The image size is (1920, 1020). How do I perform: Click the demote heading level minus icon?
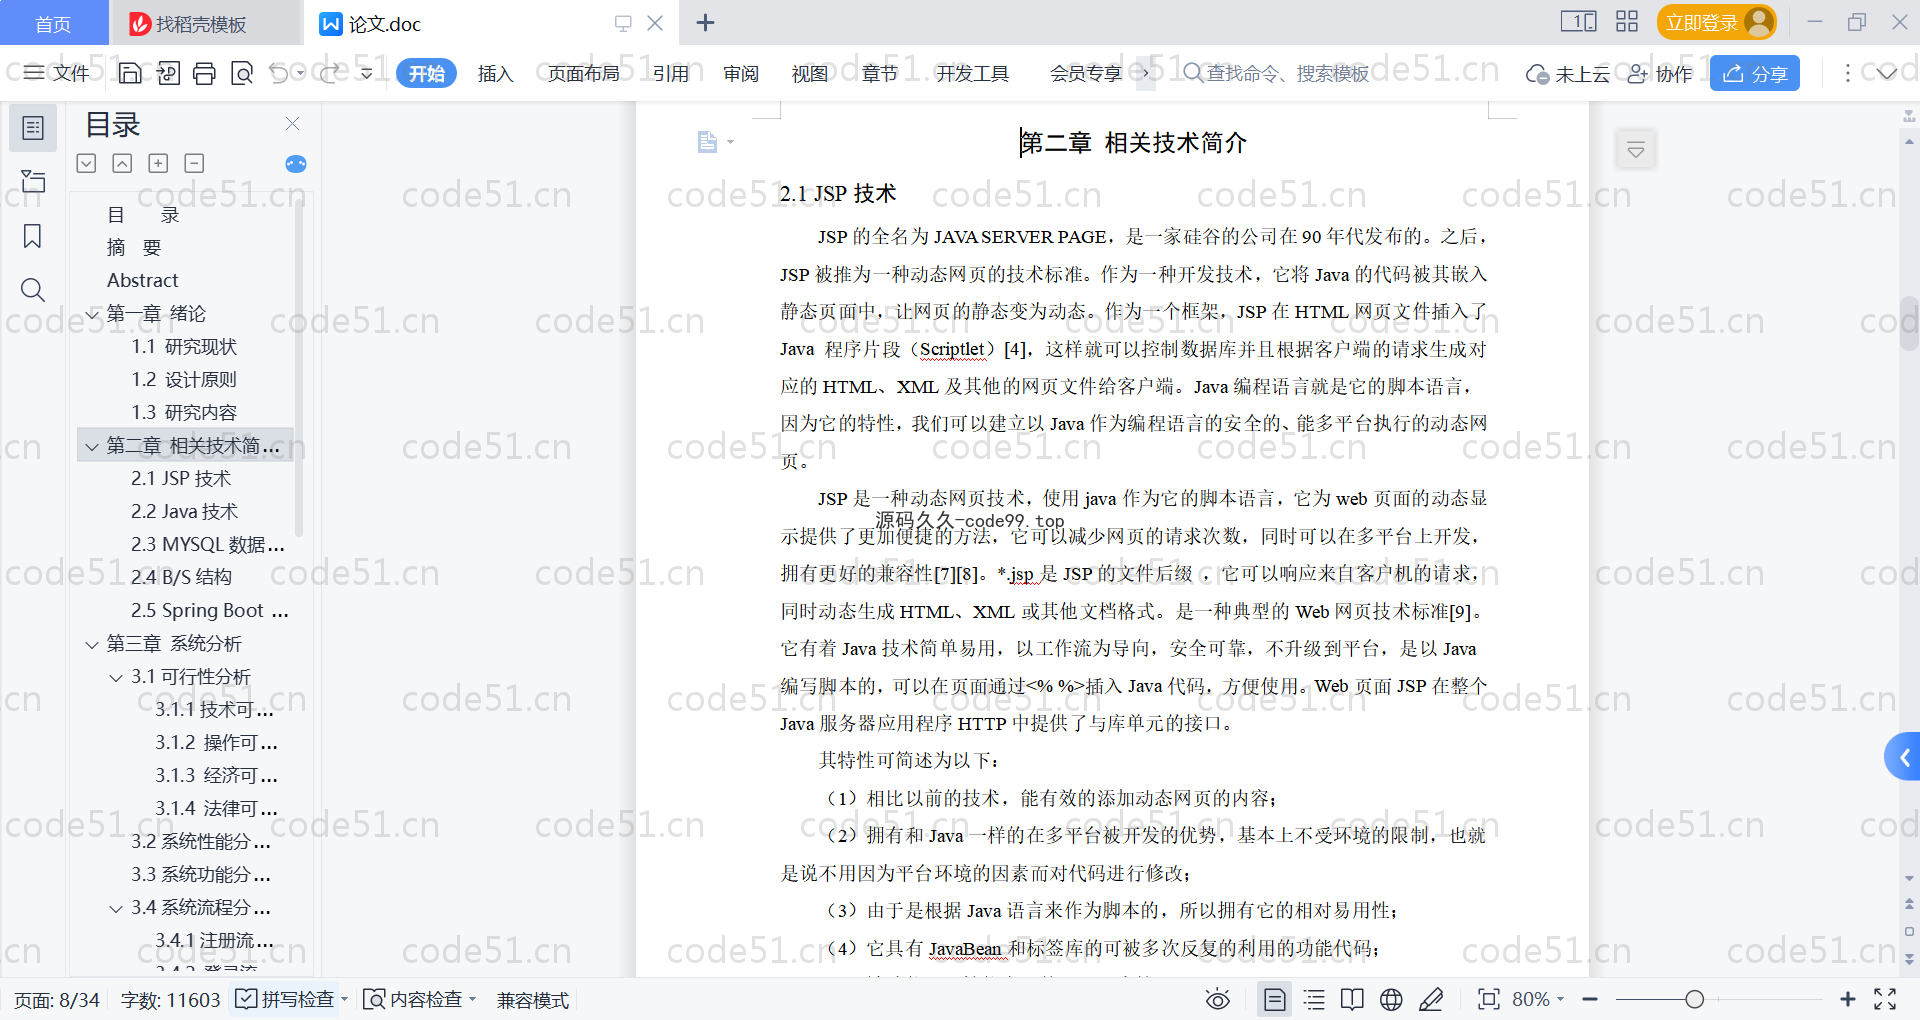click(x=194, y=163)
